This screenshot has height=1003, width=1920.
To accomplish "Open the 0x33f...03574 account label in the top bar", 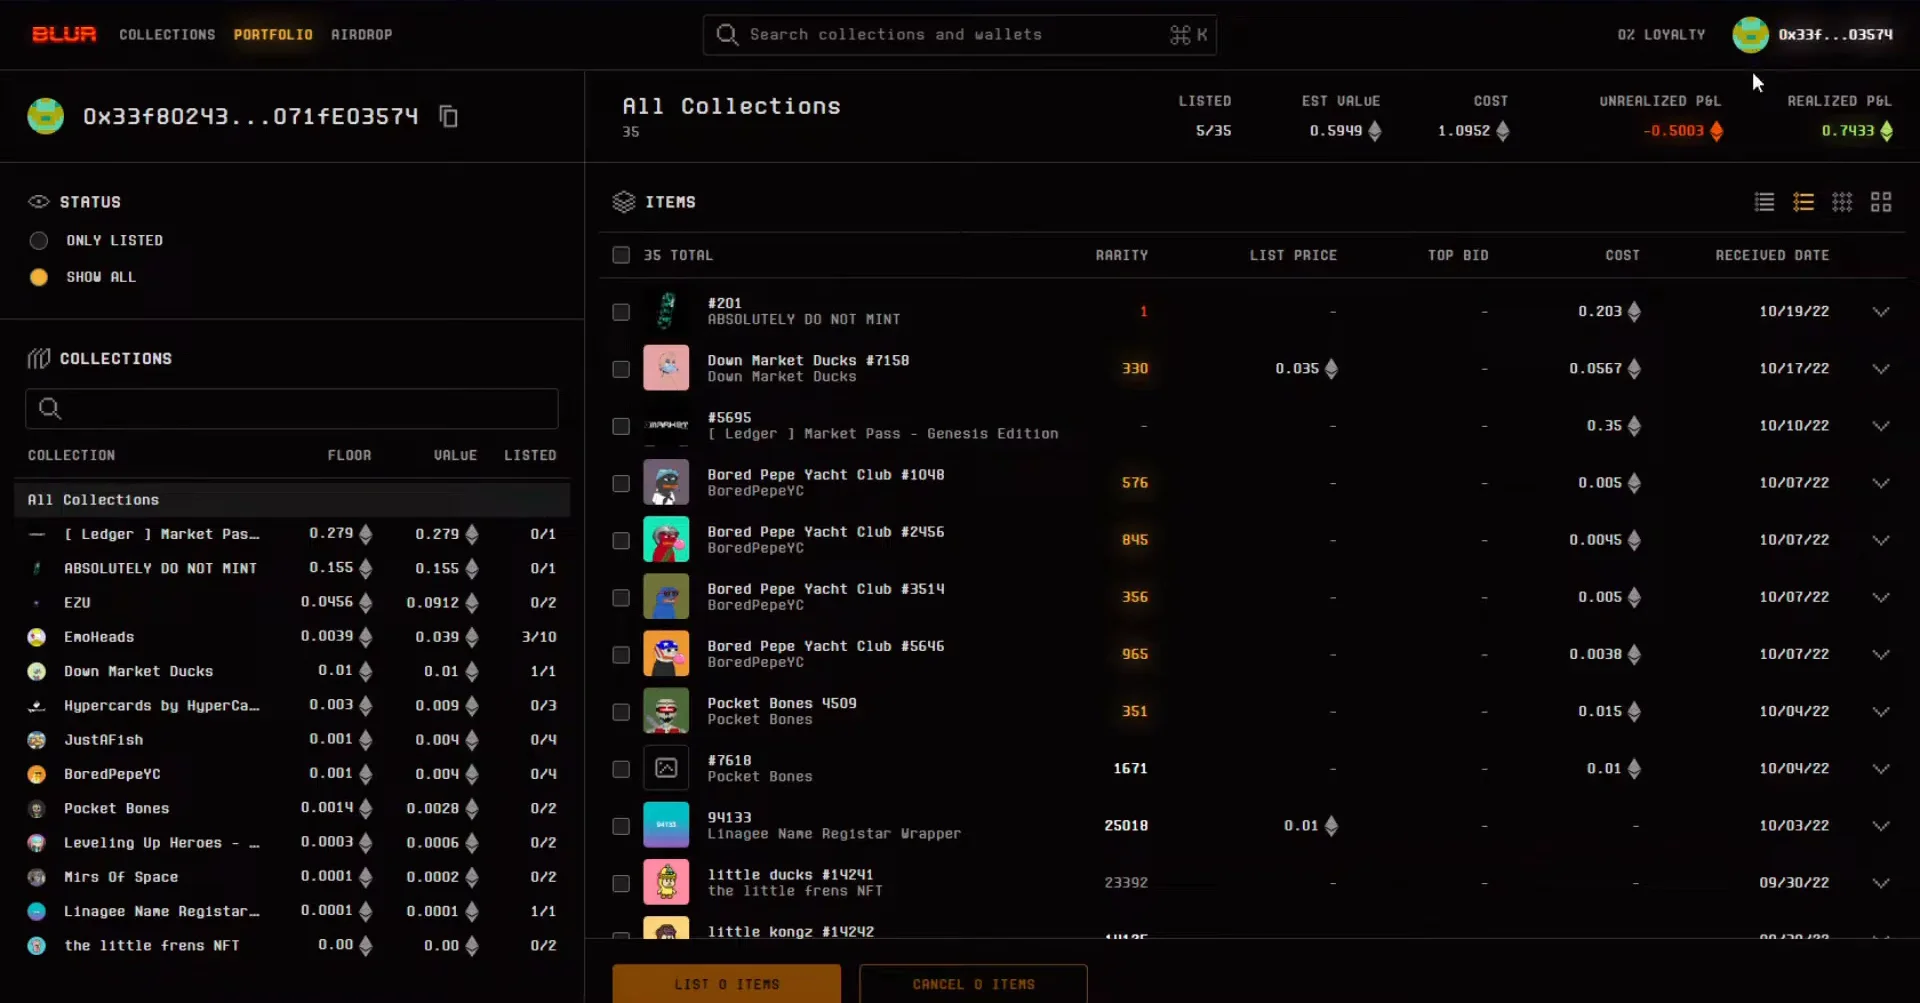I will [x=1835, y=35].
